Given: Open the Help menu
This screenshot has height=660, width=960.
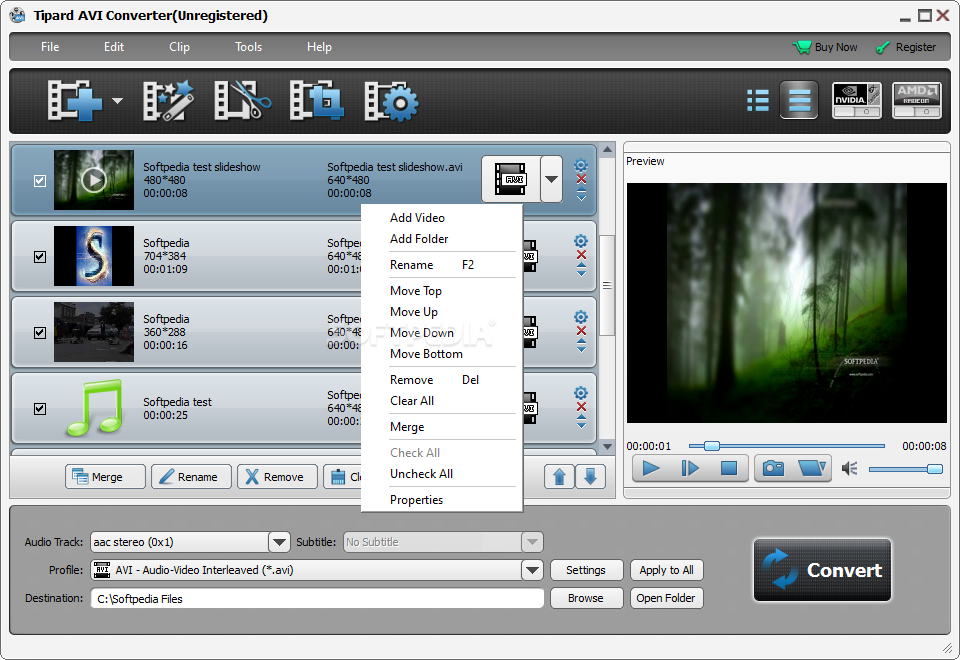Looking at the screenshot, I should (319, 47).
